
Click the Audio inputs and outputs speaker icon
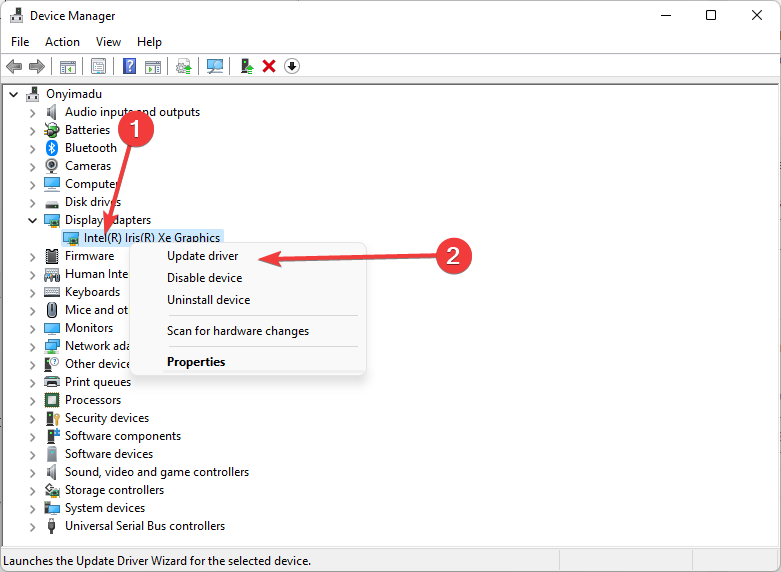click(51, 112)
